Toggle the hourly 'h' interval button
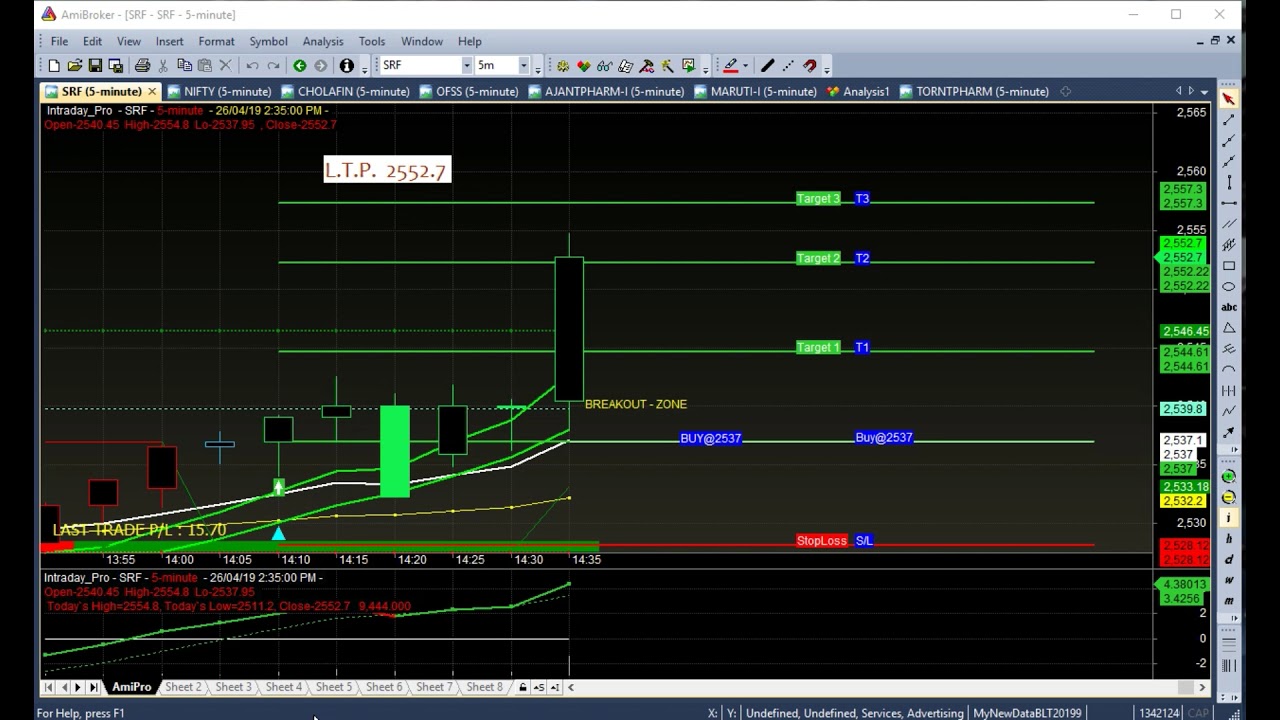The width and height of the screenshot is (1280, 720). click(x=1229, y=539)
